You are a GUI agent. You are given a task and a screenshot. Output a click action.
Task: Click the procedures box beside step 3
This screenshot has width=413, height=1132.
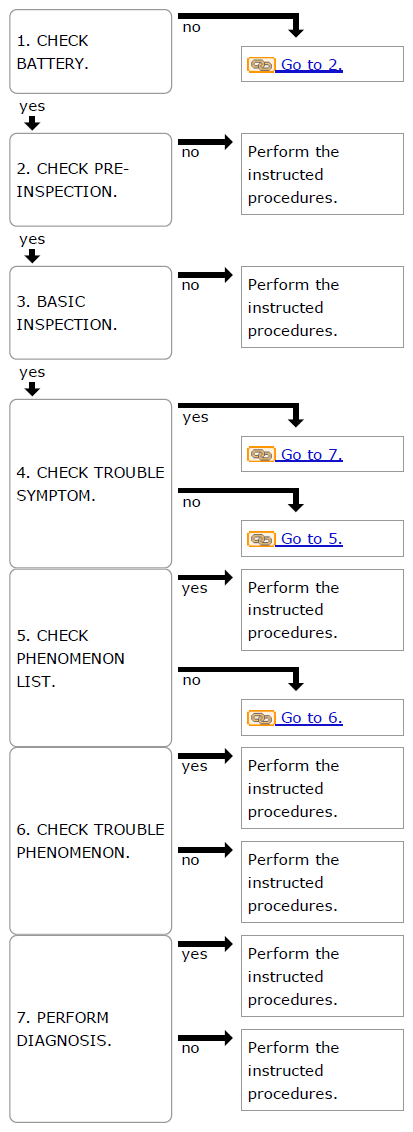pyautogui.click(x=322, y=307)
